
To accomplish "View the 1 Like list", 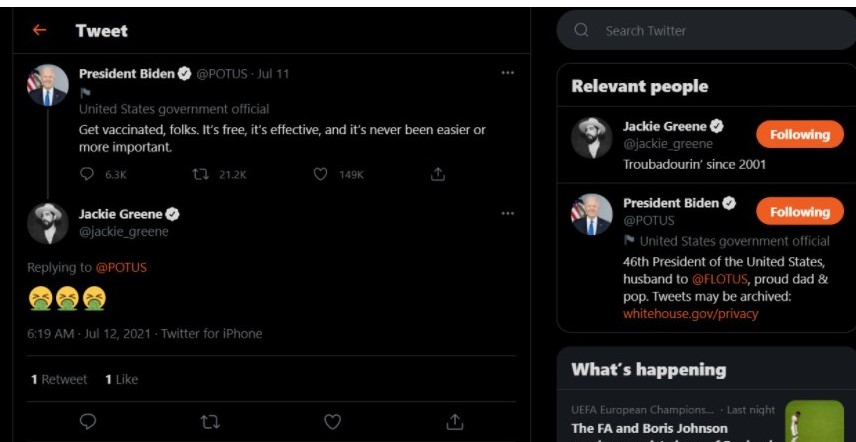I will 121,380.
